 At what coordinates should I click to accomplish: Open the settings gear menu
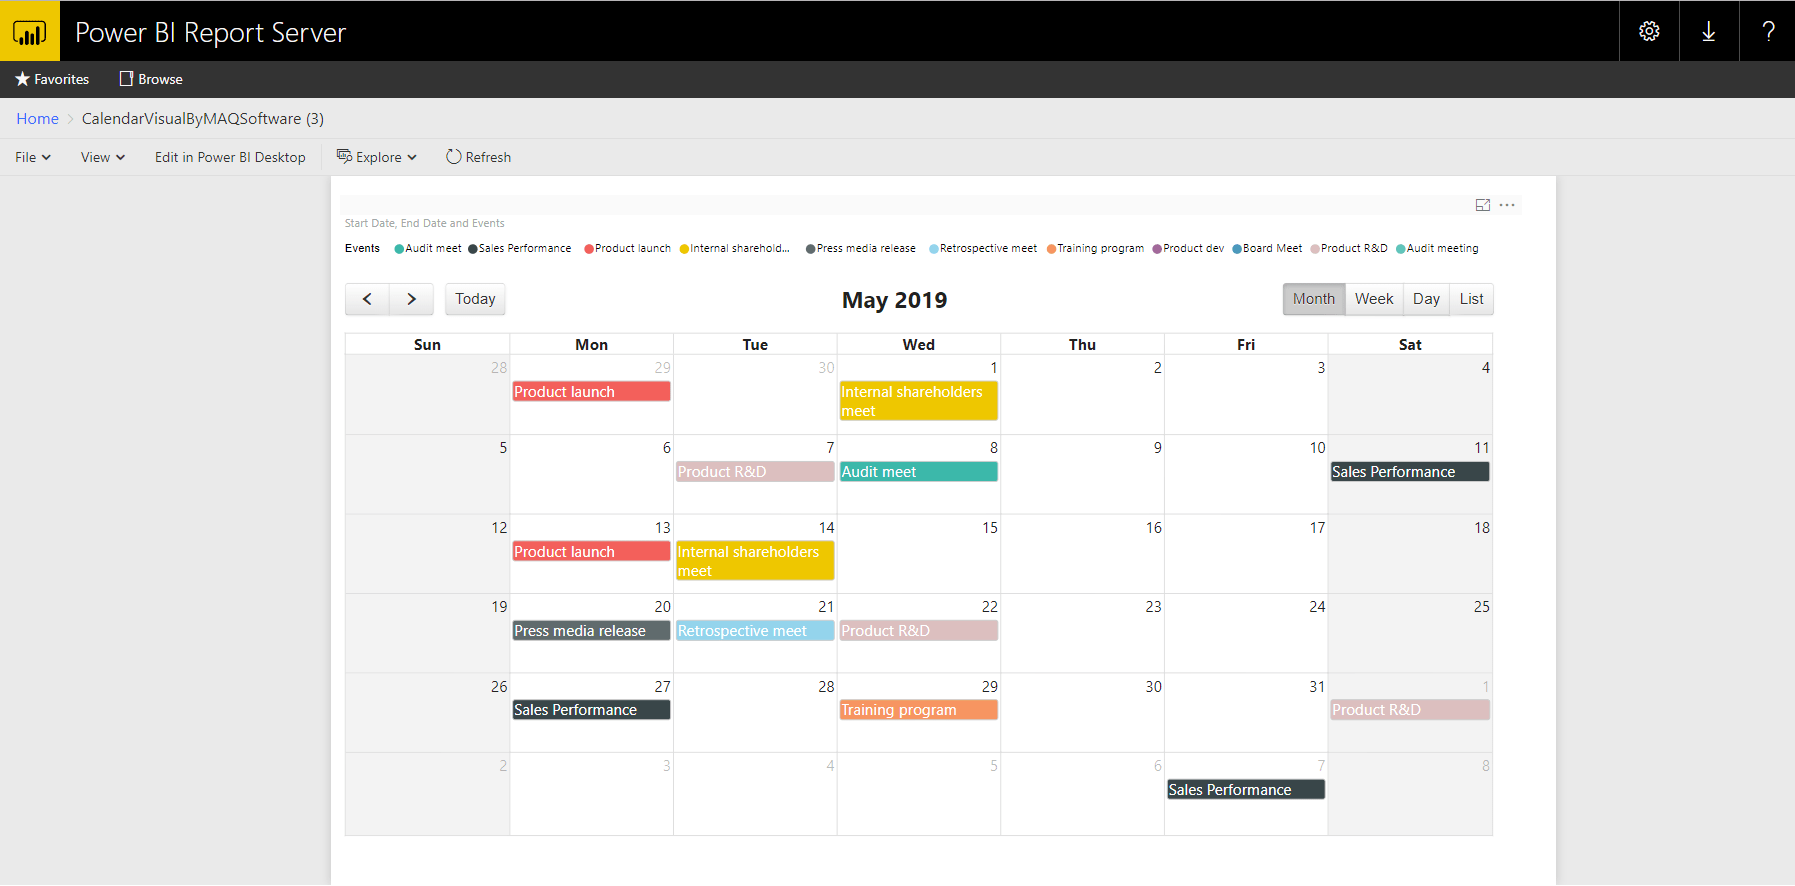pos(1649,31)
